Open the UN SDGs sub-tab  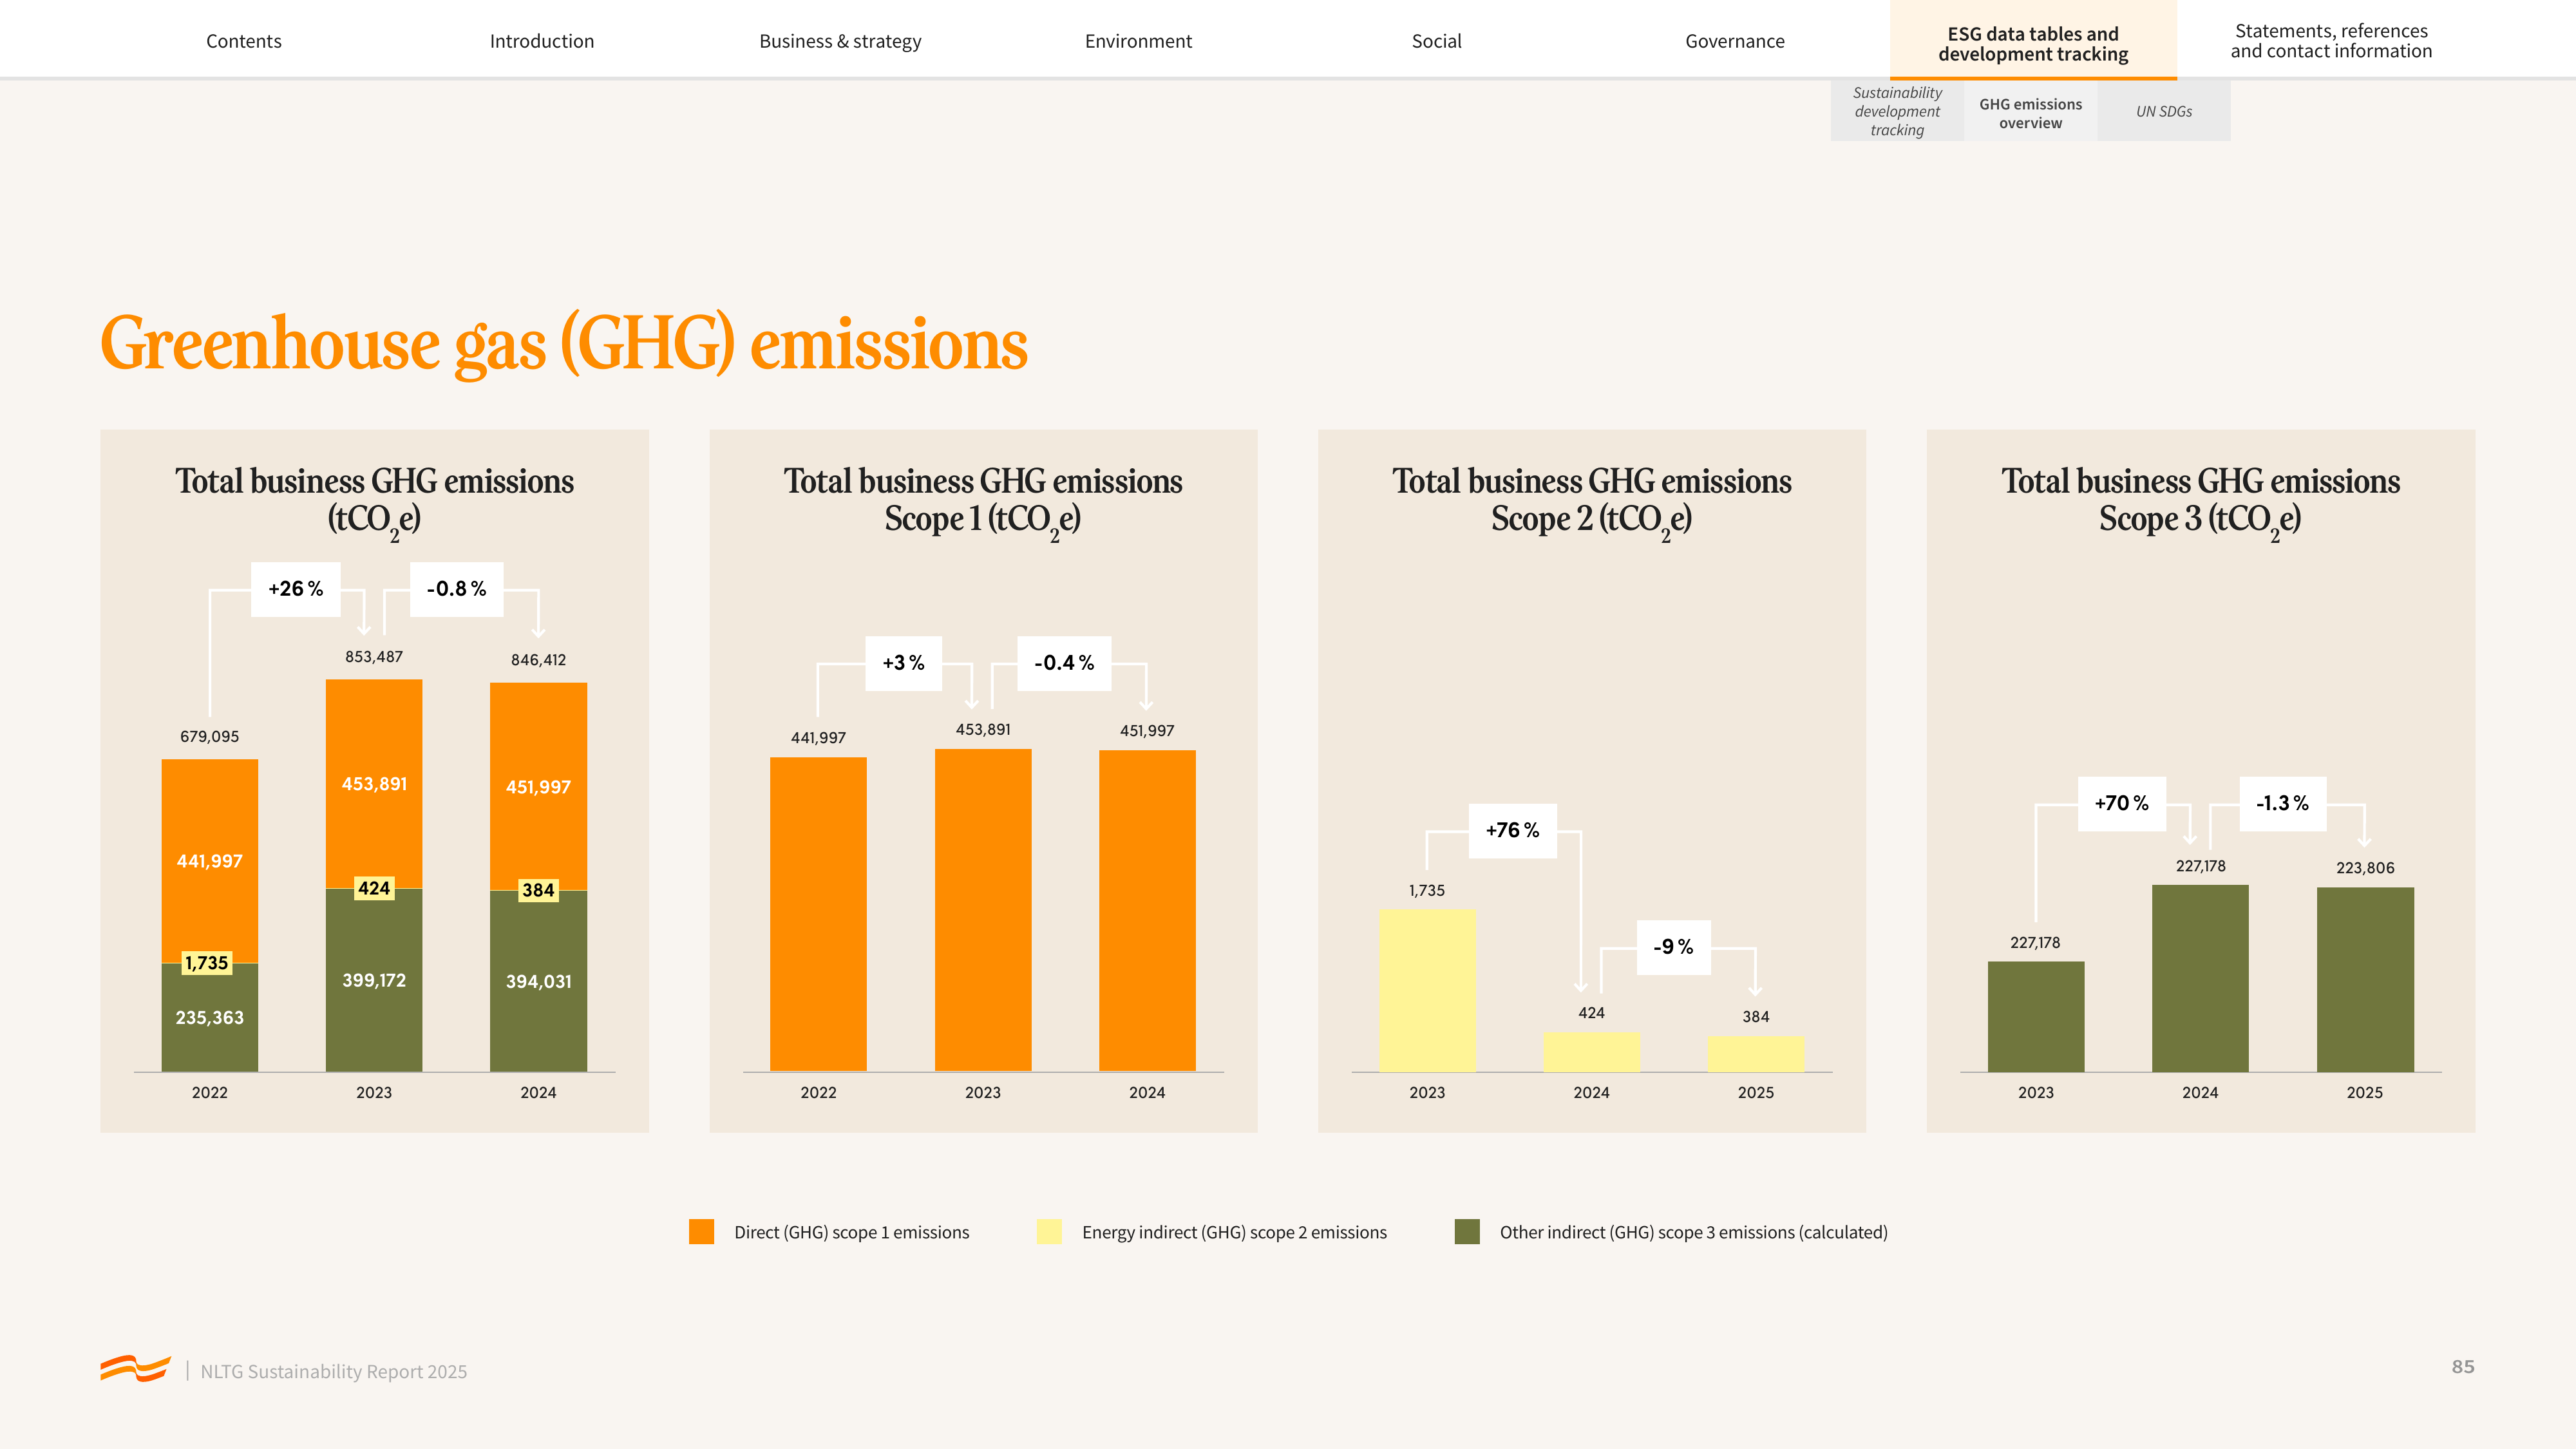(2164, 111)
